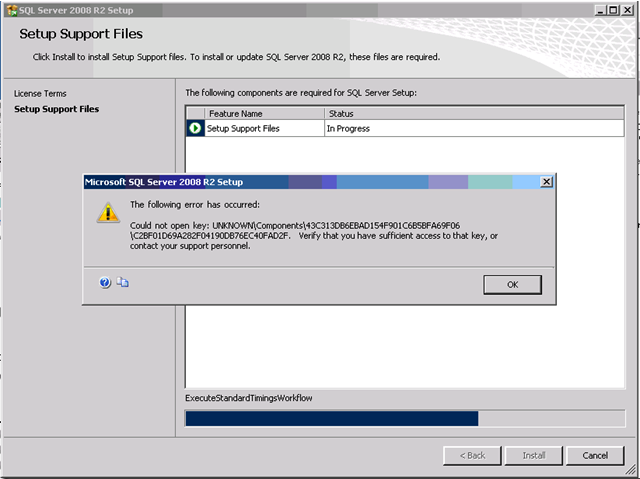The image size is (640, 479).
Task: Minimize the SQL Server 2008 R2 Setup window
Action: pos(600,10)
